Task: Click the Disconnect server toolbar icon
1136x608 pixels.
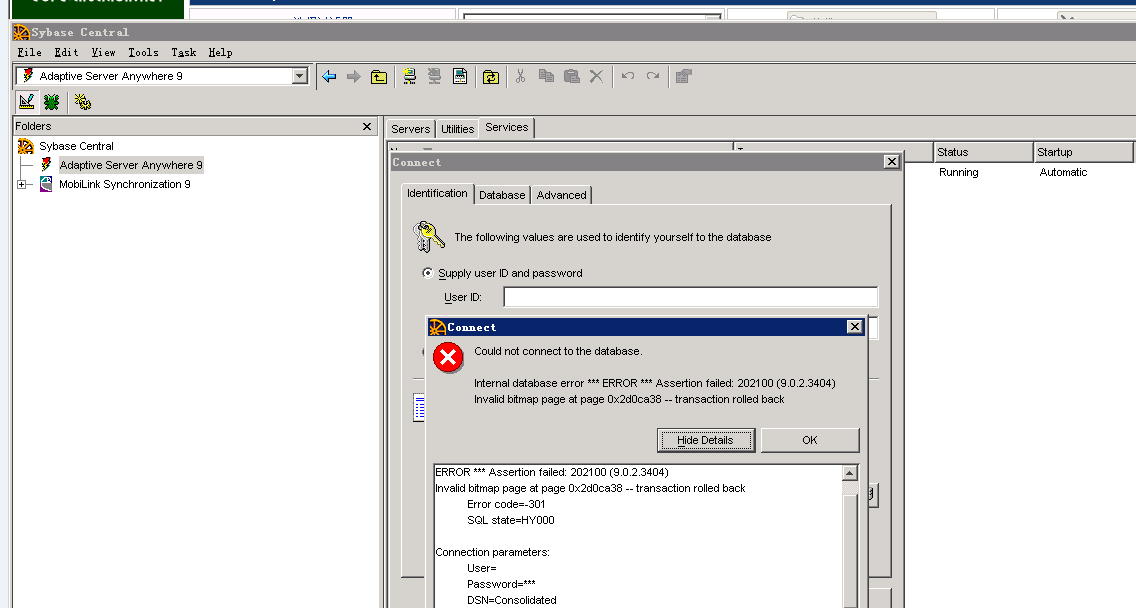Action: click(x=434, y=76)
